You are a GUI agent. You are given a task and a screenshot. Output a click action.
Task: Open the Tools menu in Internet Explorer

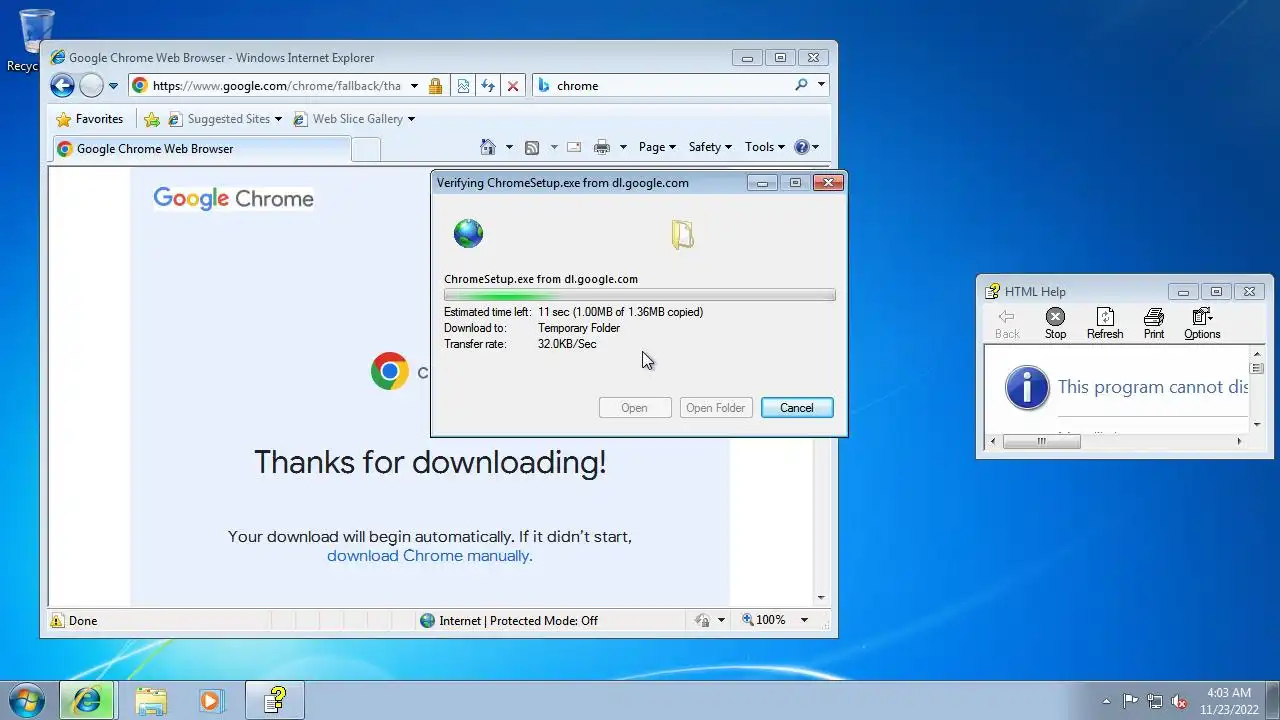click(765, 147)
